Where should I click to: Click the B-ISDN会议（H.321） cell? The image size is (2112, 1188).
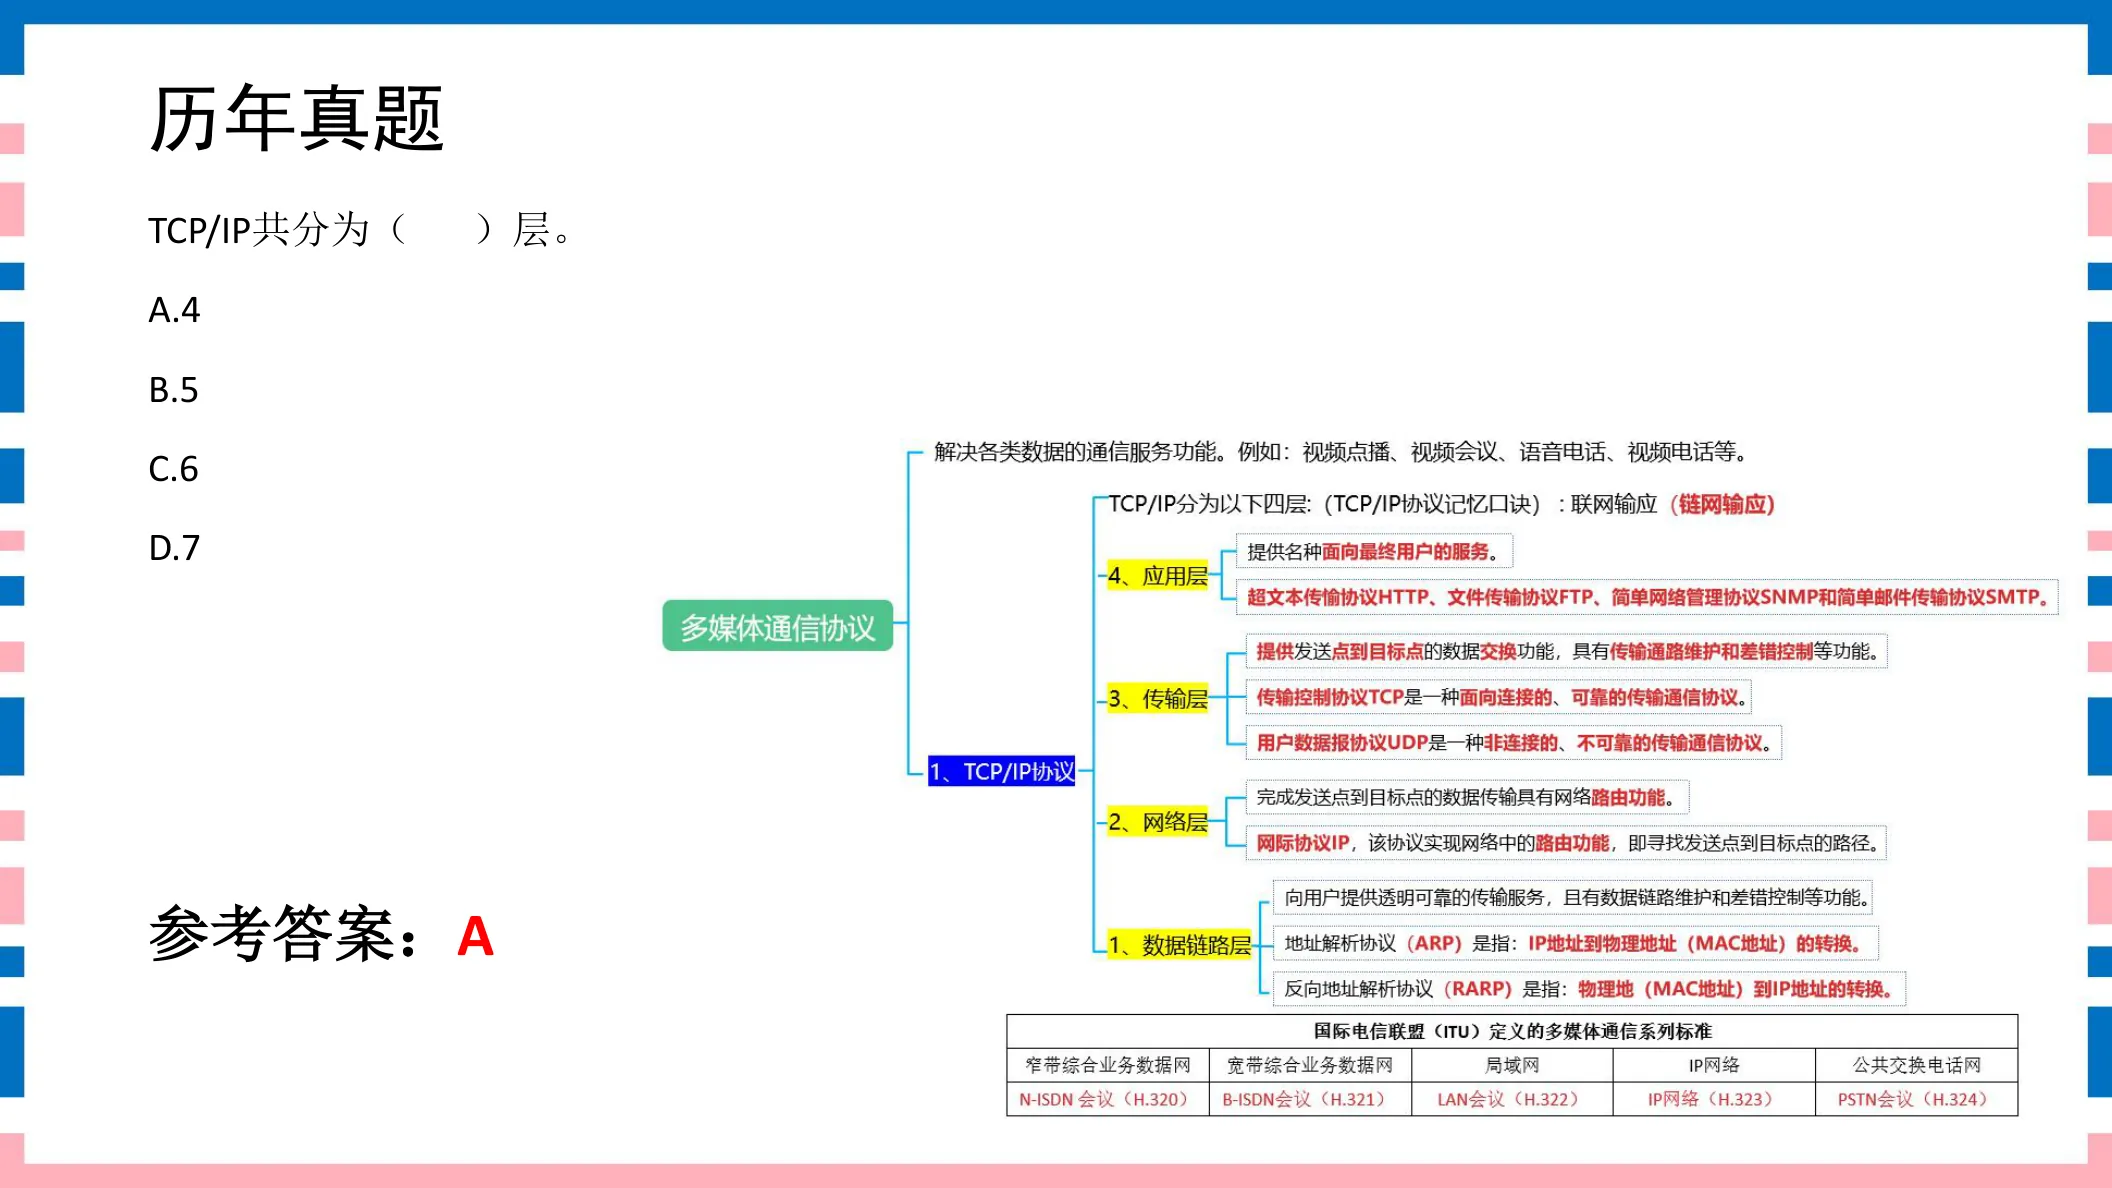coord(1310,1099)
